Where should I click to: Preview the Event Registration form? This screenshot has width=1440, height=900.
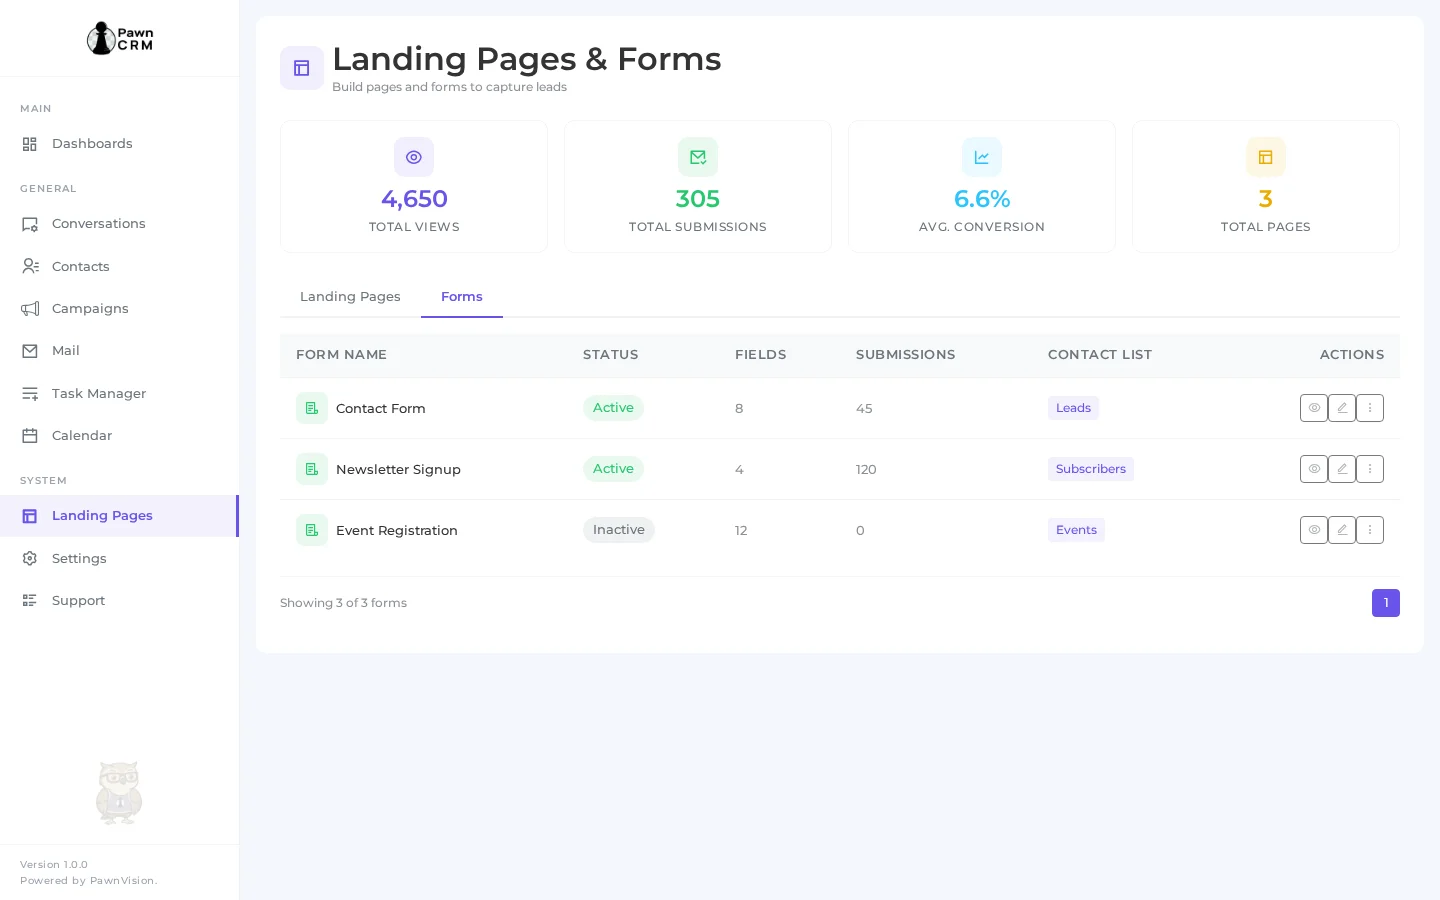1314,530
